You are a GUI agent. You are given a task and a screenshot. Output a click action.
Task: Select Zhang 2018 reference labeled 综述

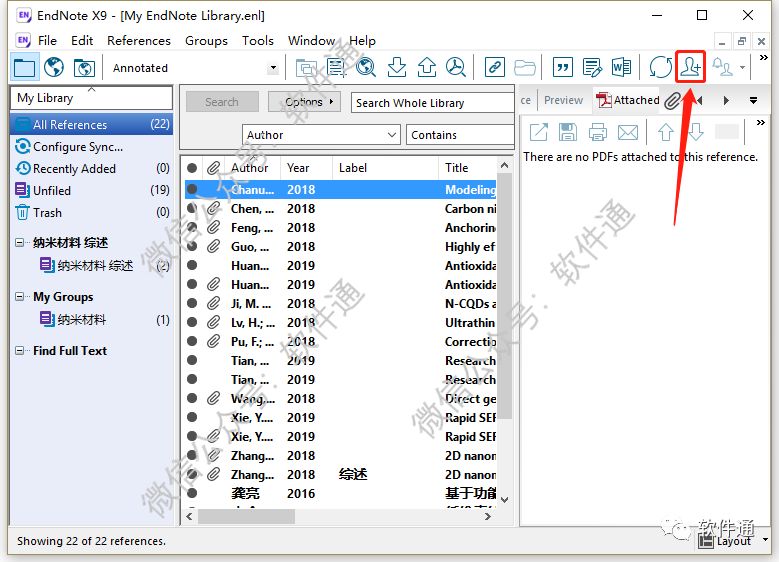pyautogui.click(x=341, y=475)
